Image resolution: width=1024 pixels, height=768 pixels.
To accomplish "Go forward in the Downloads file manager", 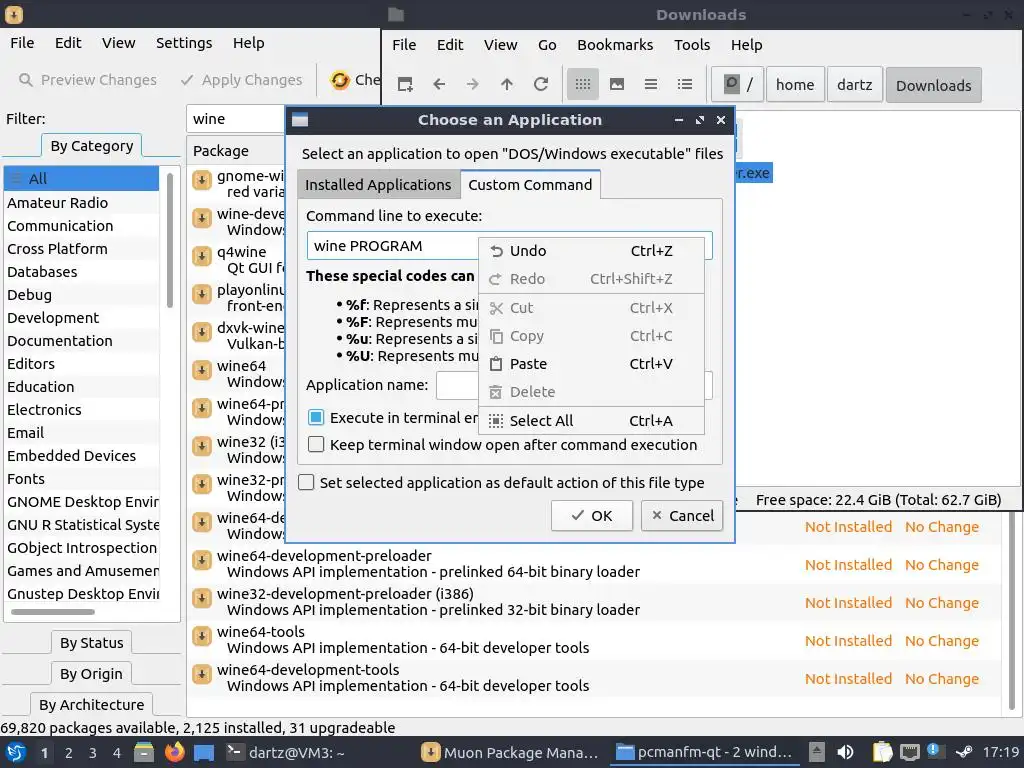I will (473, 84).
